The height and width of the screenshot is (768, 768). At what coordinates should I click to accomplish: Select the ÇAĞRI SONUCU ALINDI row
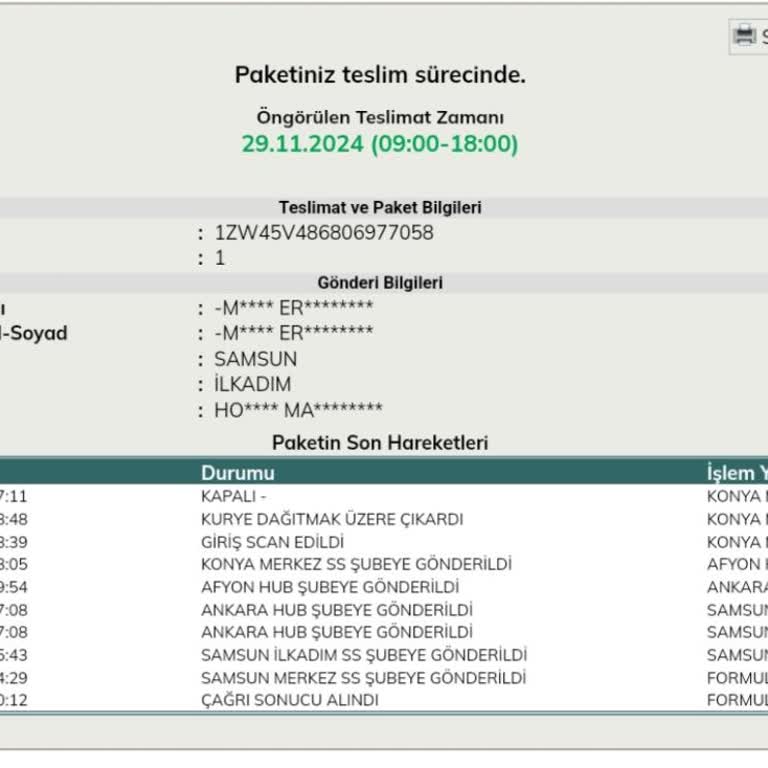pos(290,701)
